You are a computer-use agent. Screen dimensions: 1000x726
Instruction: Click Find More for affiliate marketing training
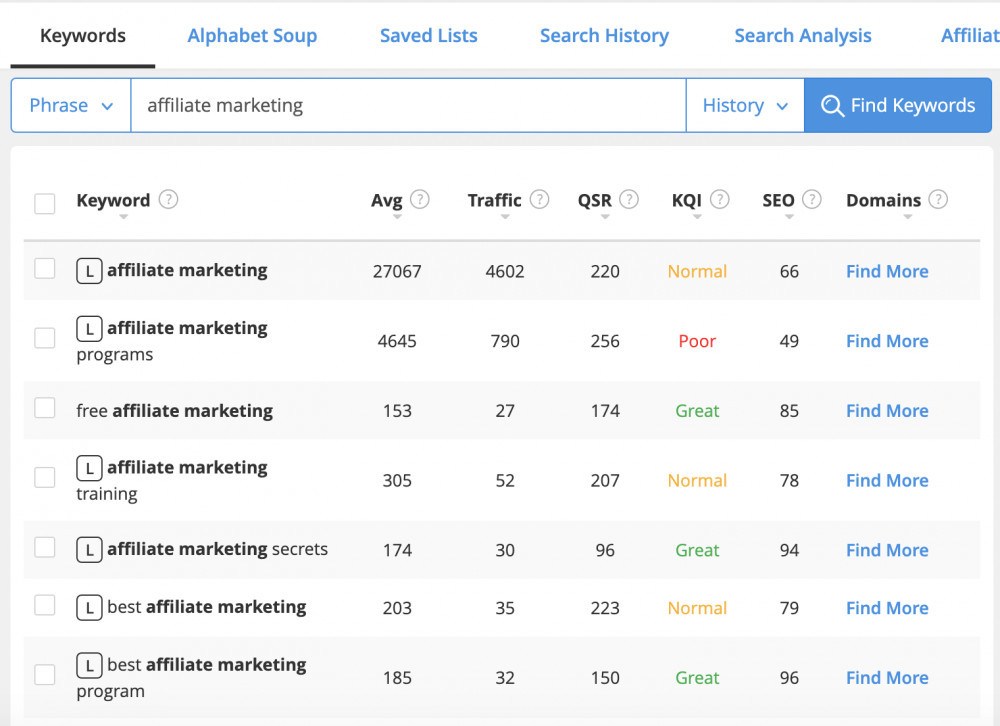pos(887,480)
